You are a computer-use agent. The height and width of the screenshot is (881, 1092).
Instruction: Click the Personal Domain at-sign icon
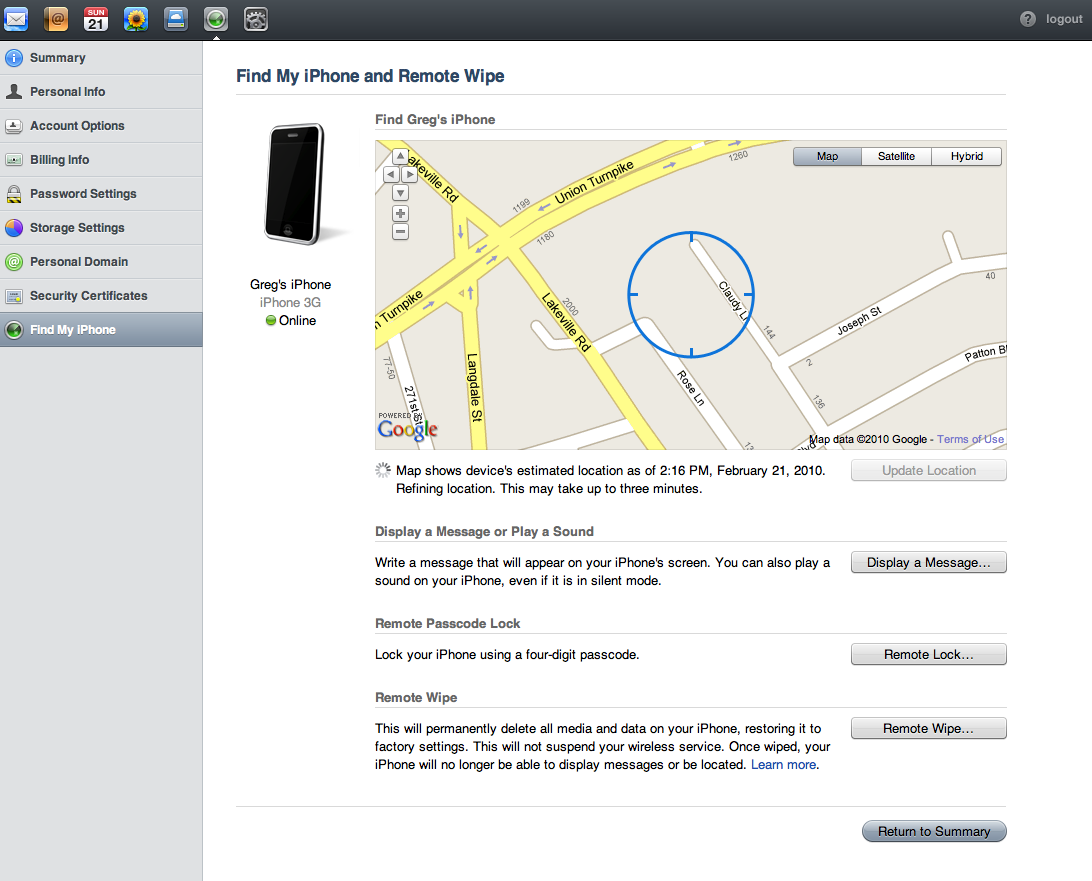14,262
